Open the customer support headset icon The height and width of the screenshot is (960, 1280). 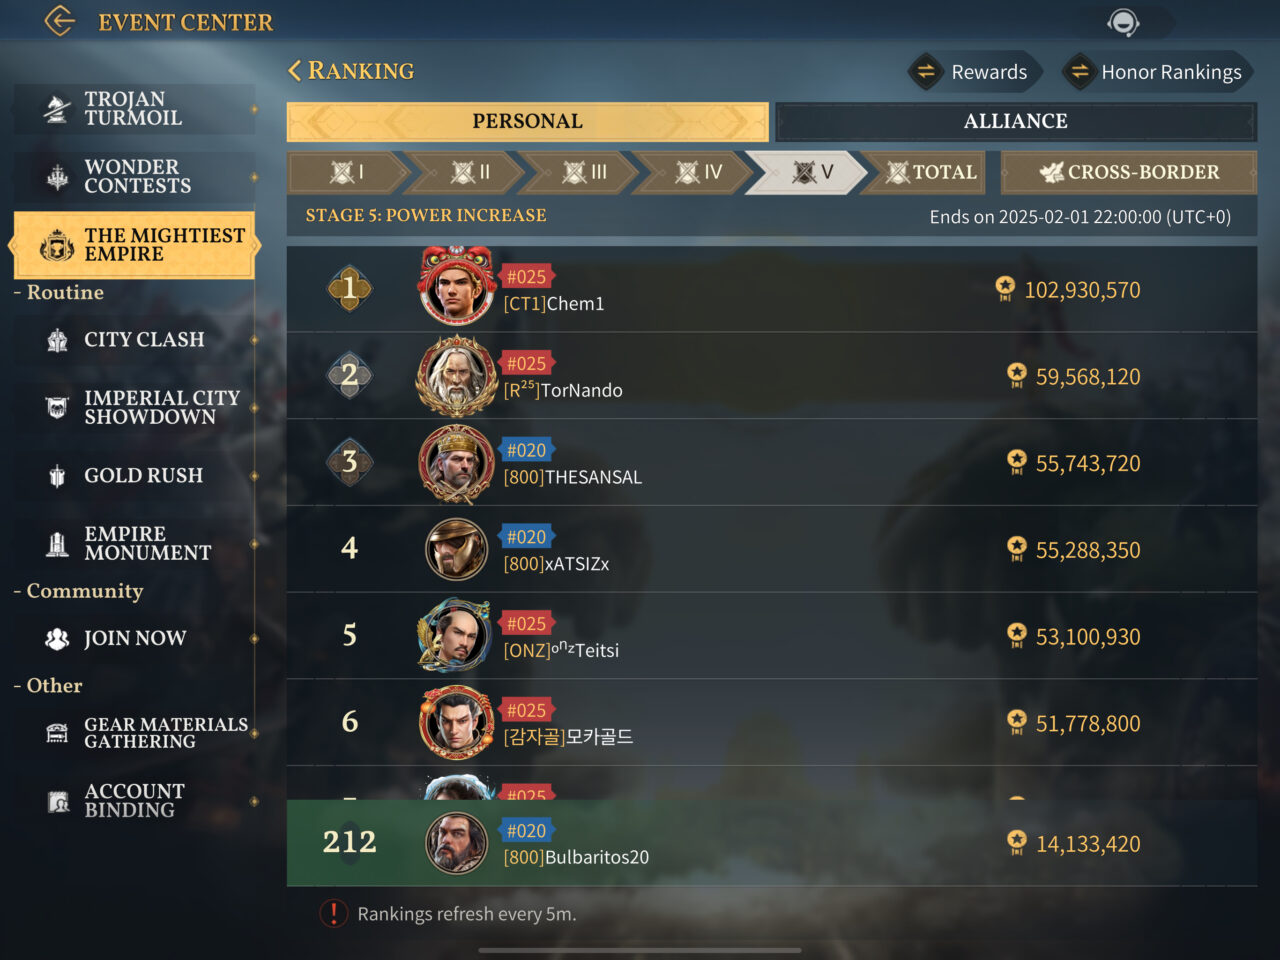pyautogui.click(x=1124, y=22)
